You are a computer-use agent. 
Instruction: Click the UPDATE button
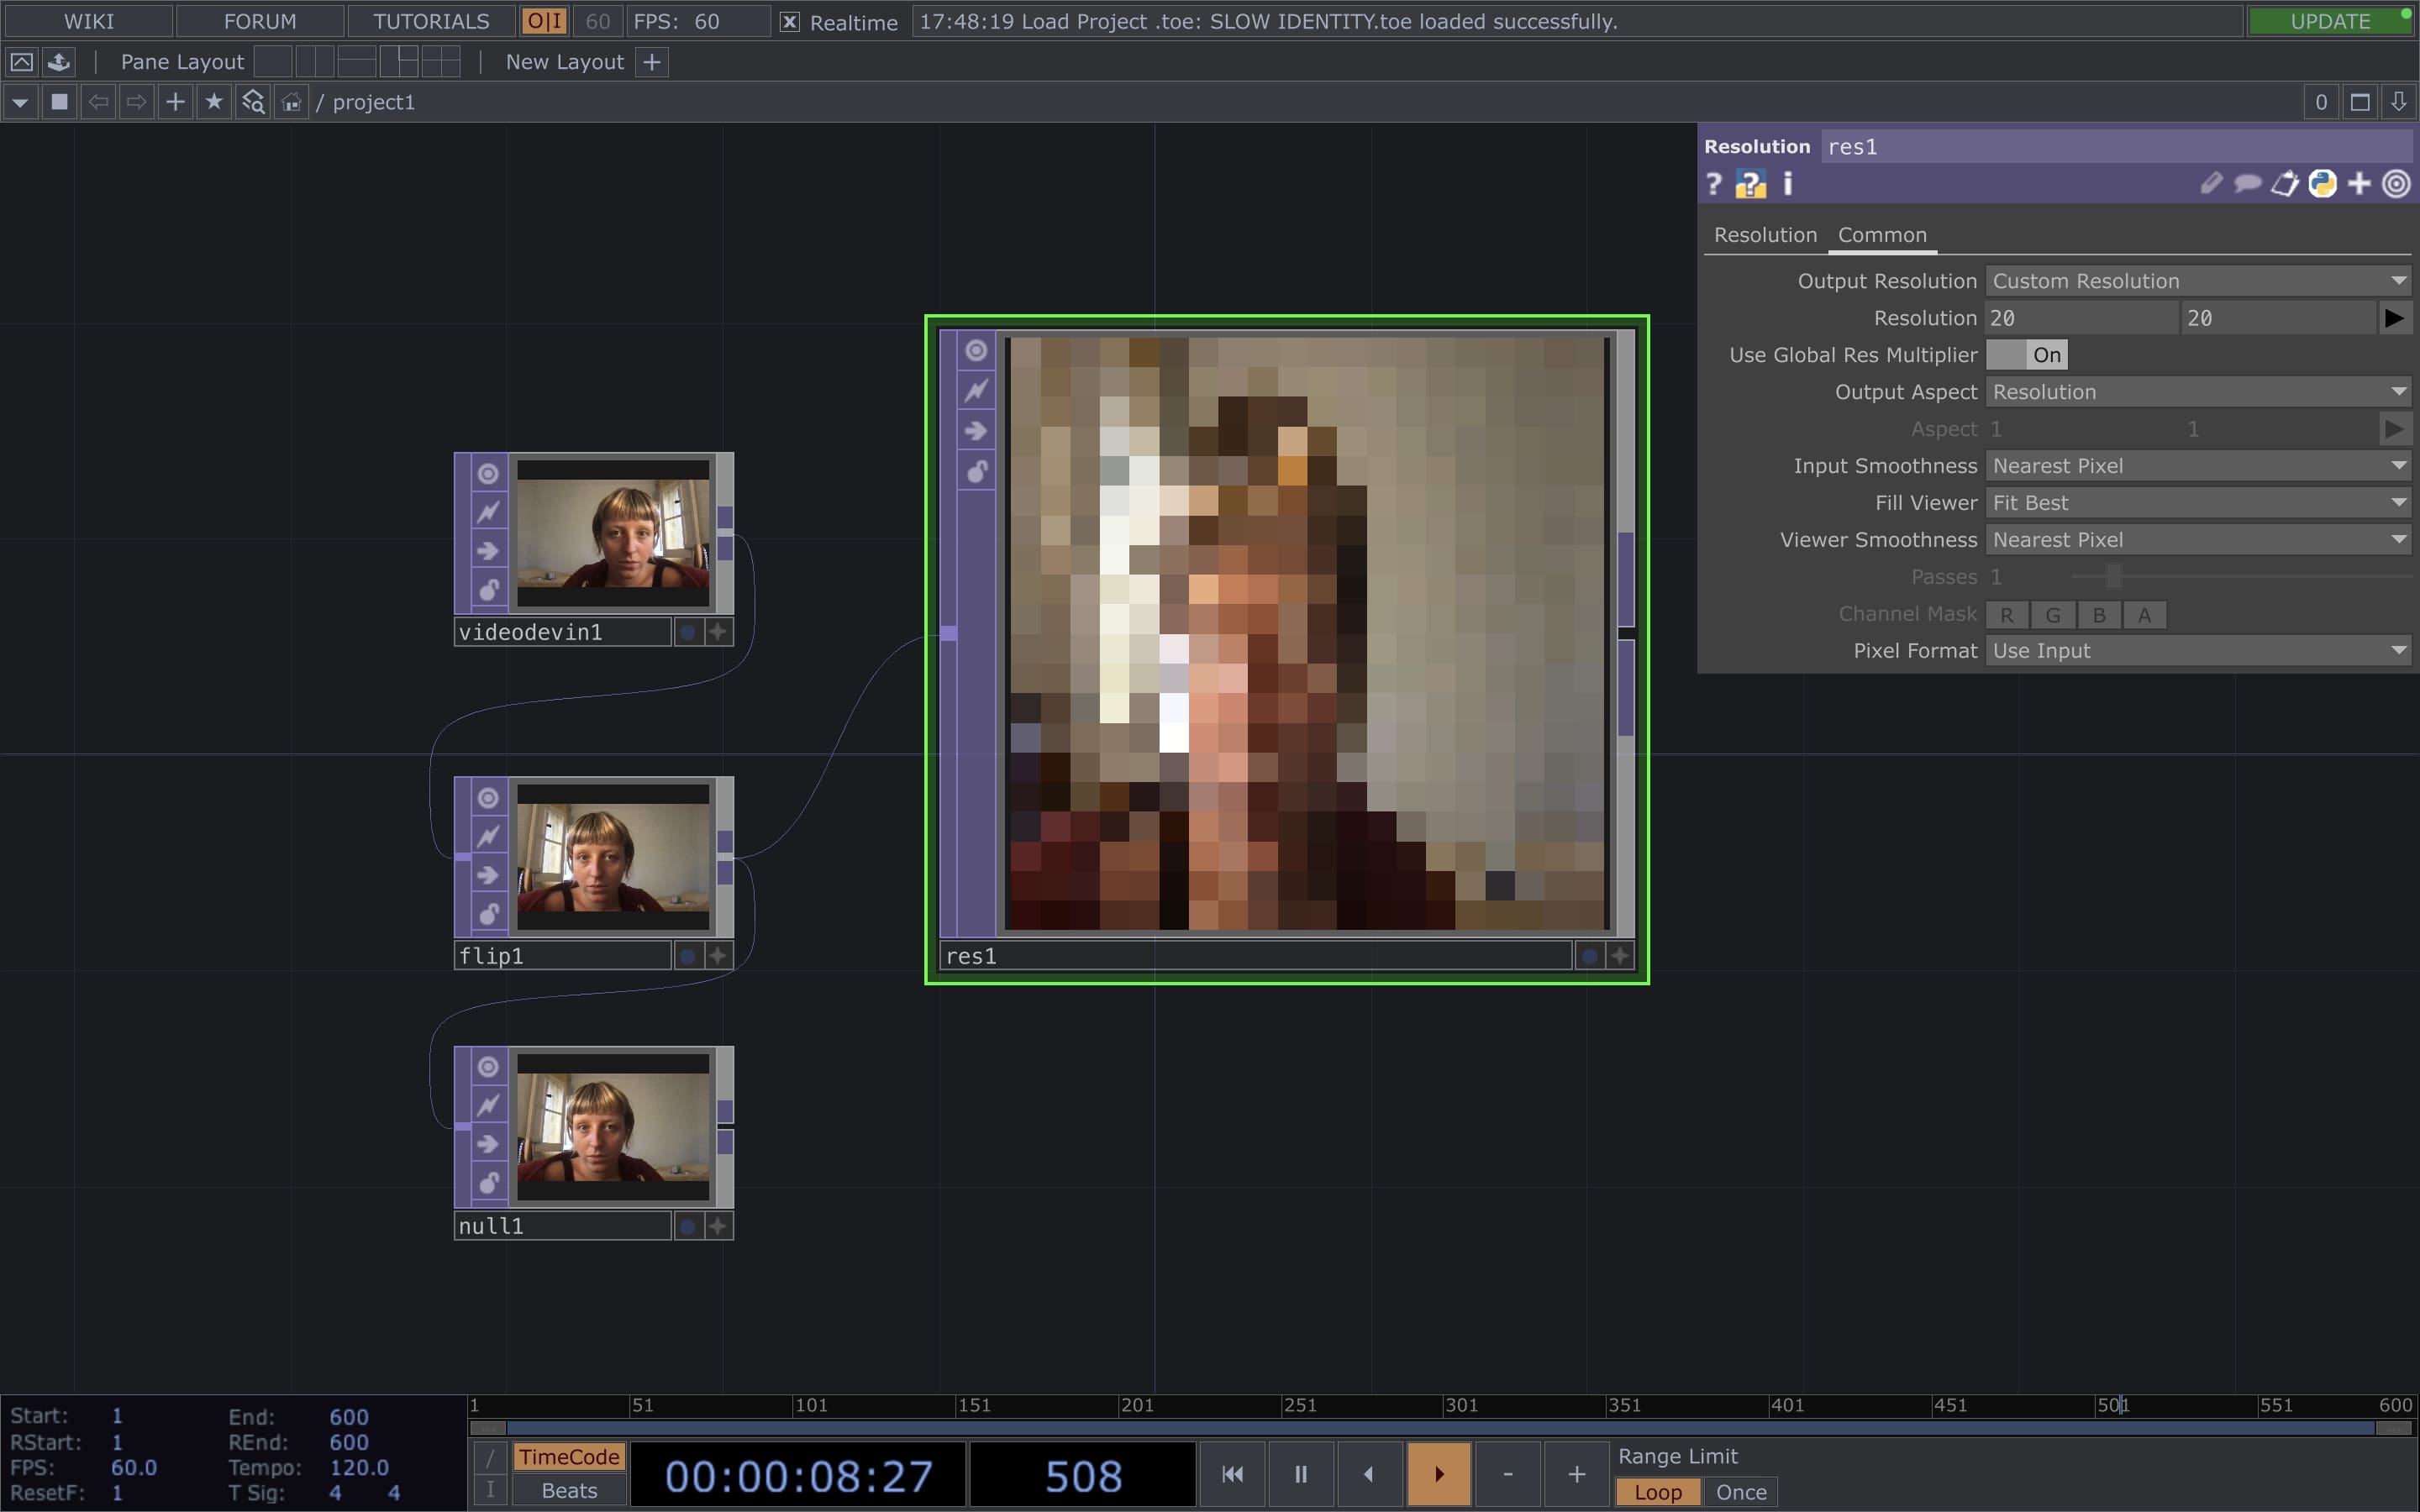[x=2330, y=20]
